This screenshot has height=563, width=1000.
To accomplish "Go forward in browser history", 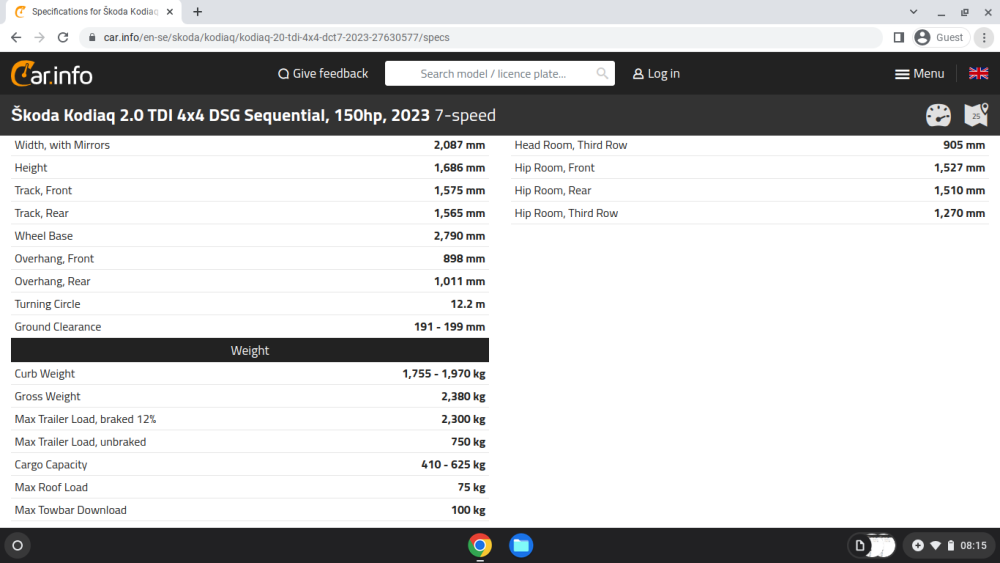I will [40, 38].
